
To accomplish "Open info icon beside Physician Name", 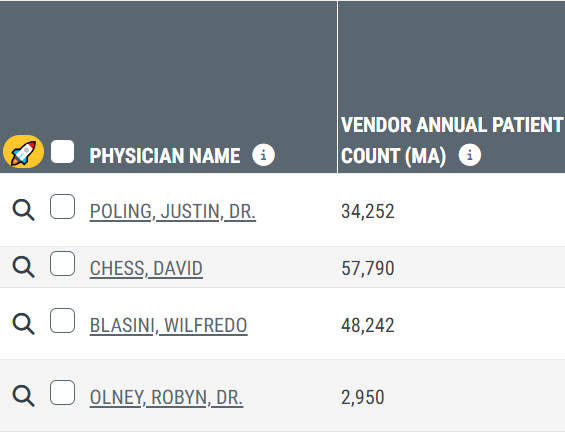I will click(x=263, y=155).
